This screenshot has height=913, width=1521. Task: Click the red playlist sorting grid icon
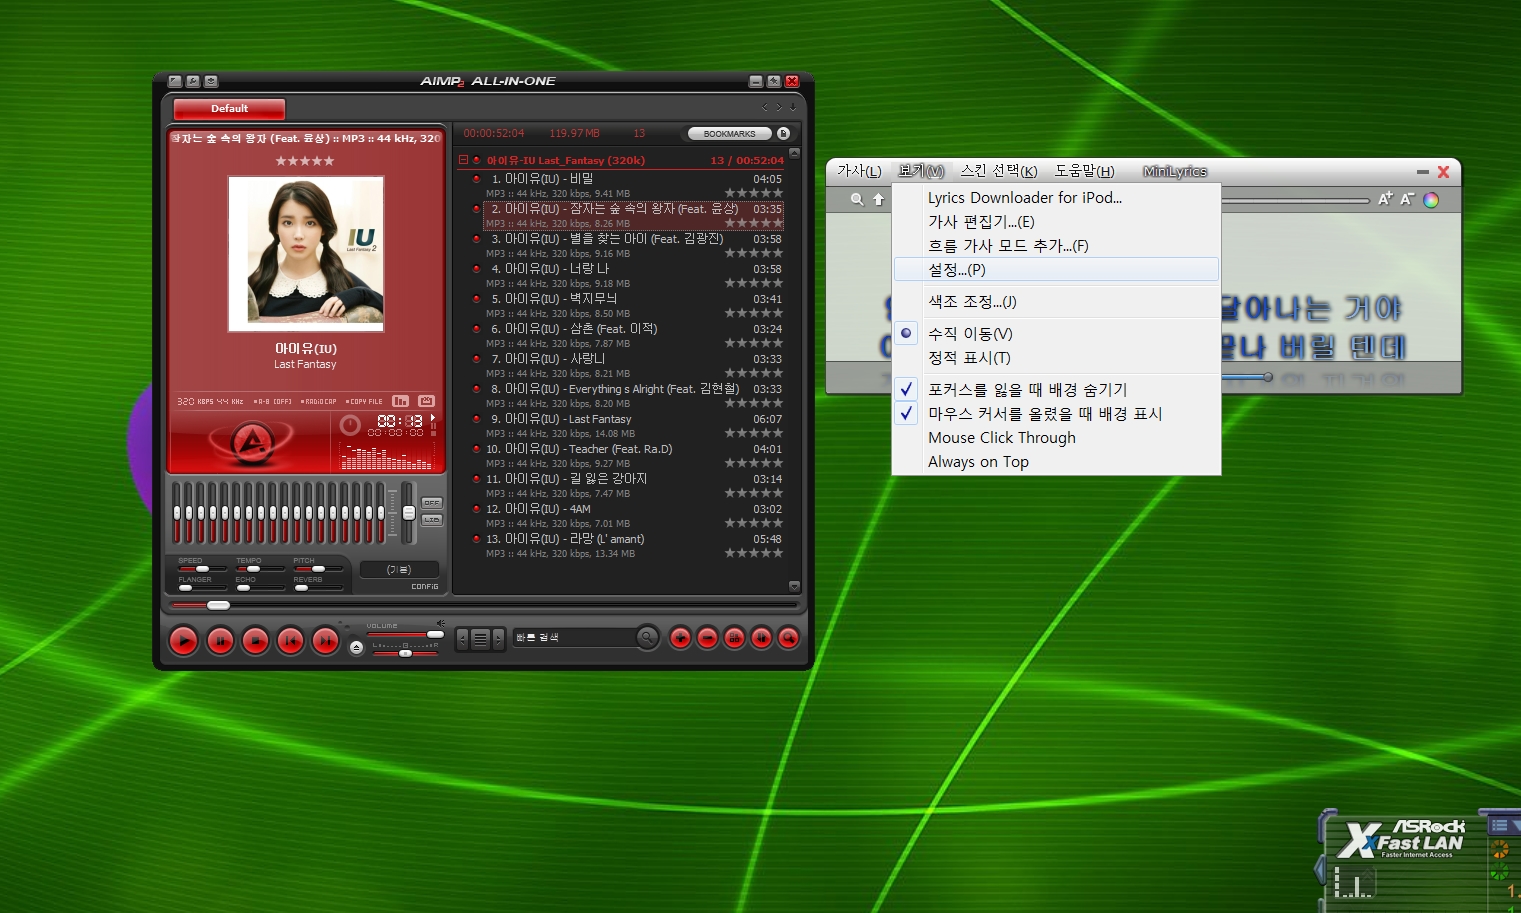pyautogui.click(x=734, y=637)
